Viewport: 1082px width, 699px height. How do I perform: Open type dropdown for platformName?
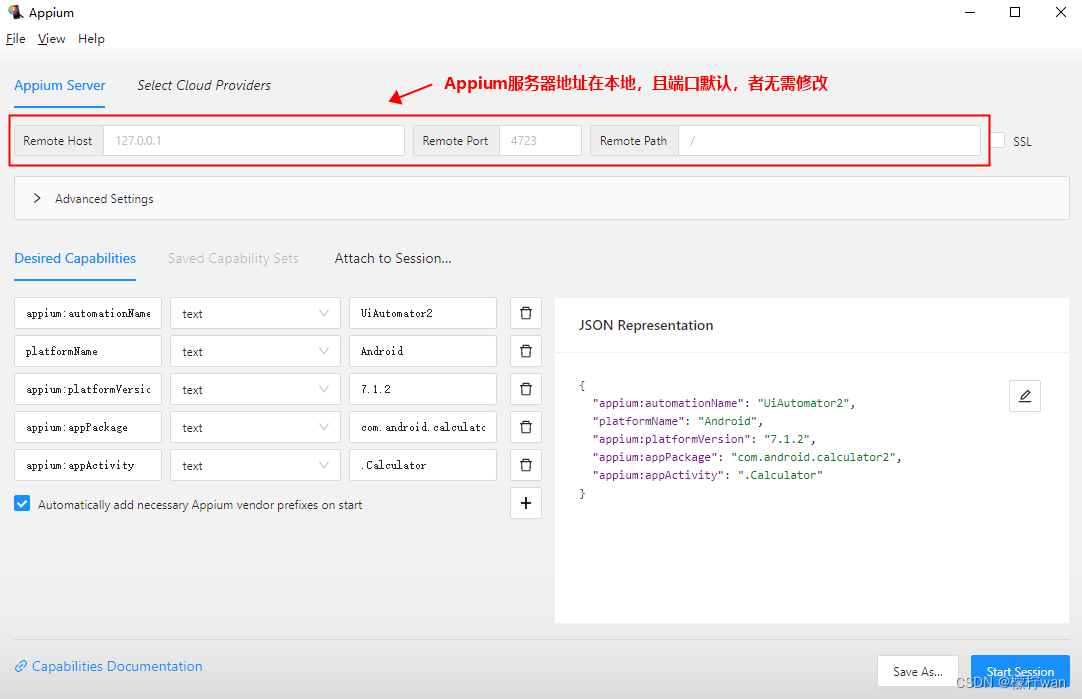(255, 351)
